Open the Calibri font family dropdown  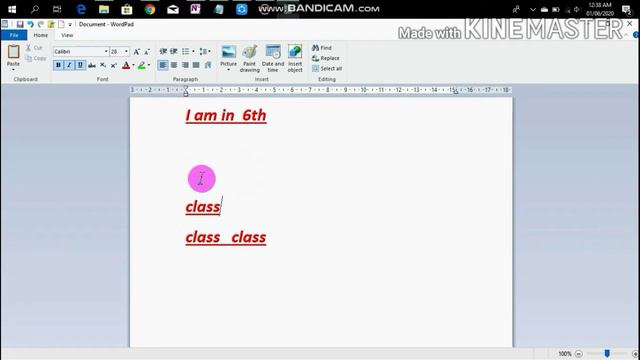(x=106, y=51)
